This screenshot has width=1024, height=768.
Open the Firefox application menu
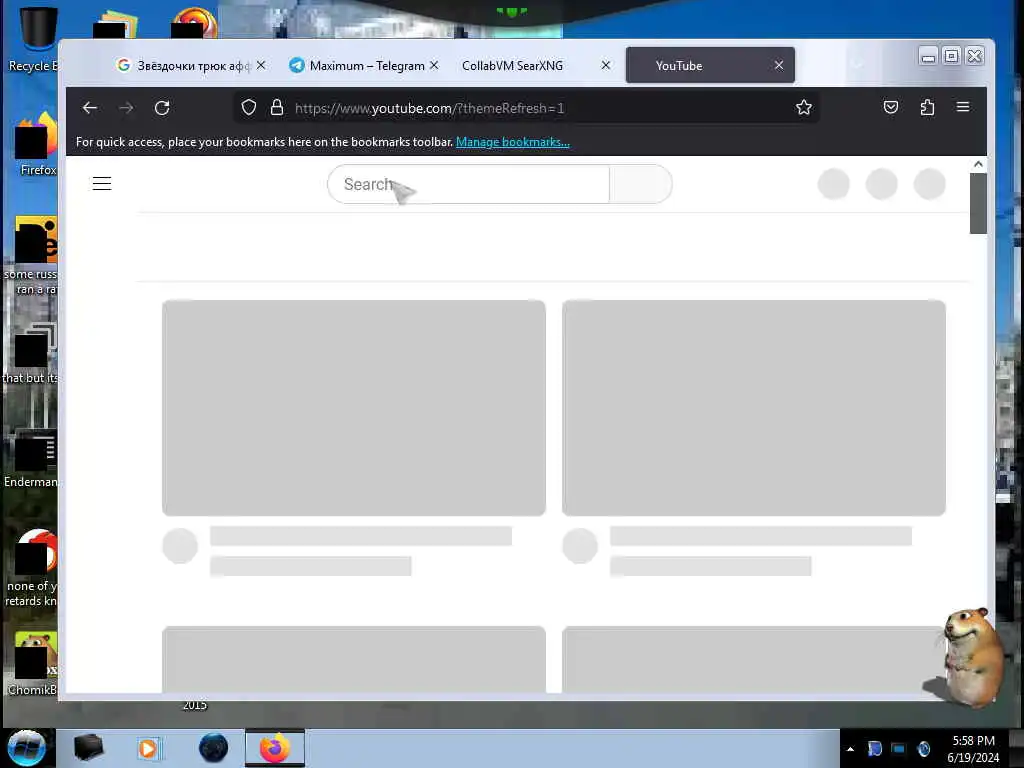coord(963,107)
